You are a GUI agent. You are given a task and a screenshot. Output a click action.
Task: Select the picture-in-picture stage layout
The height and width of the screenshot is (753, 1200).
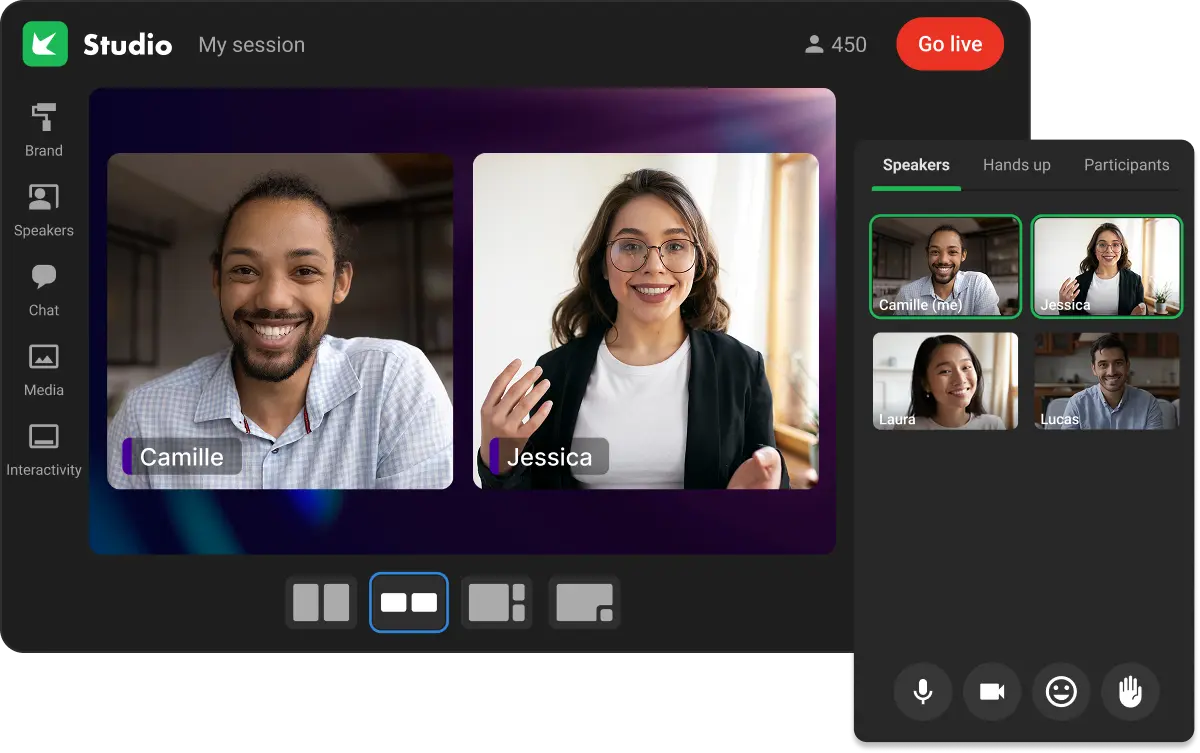pyautogui.click(x=584, y=602)
